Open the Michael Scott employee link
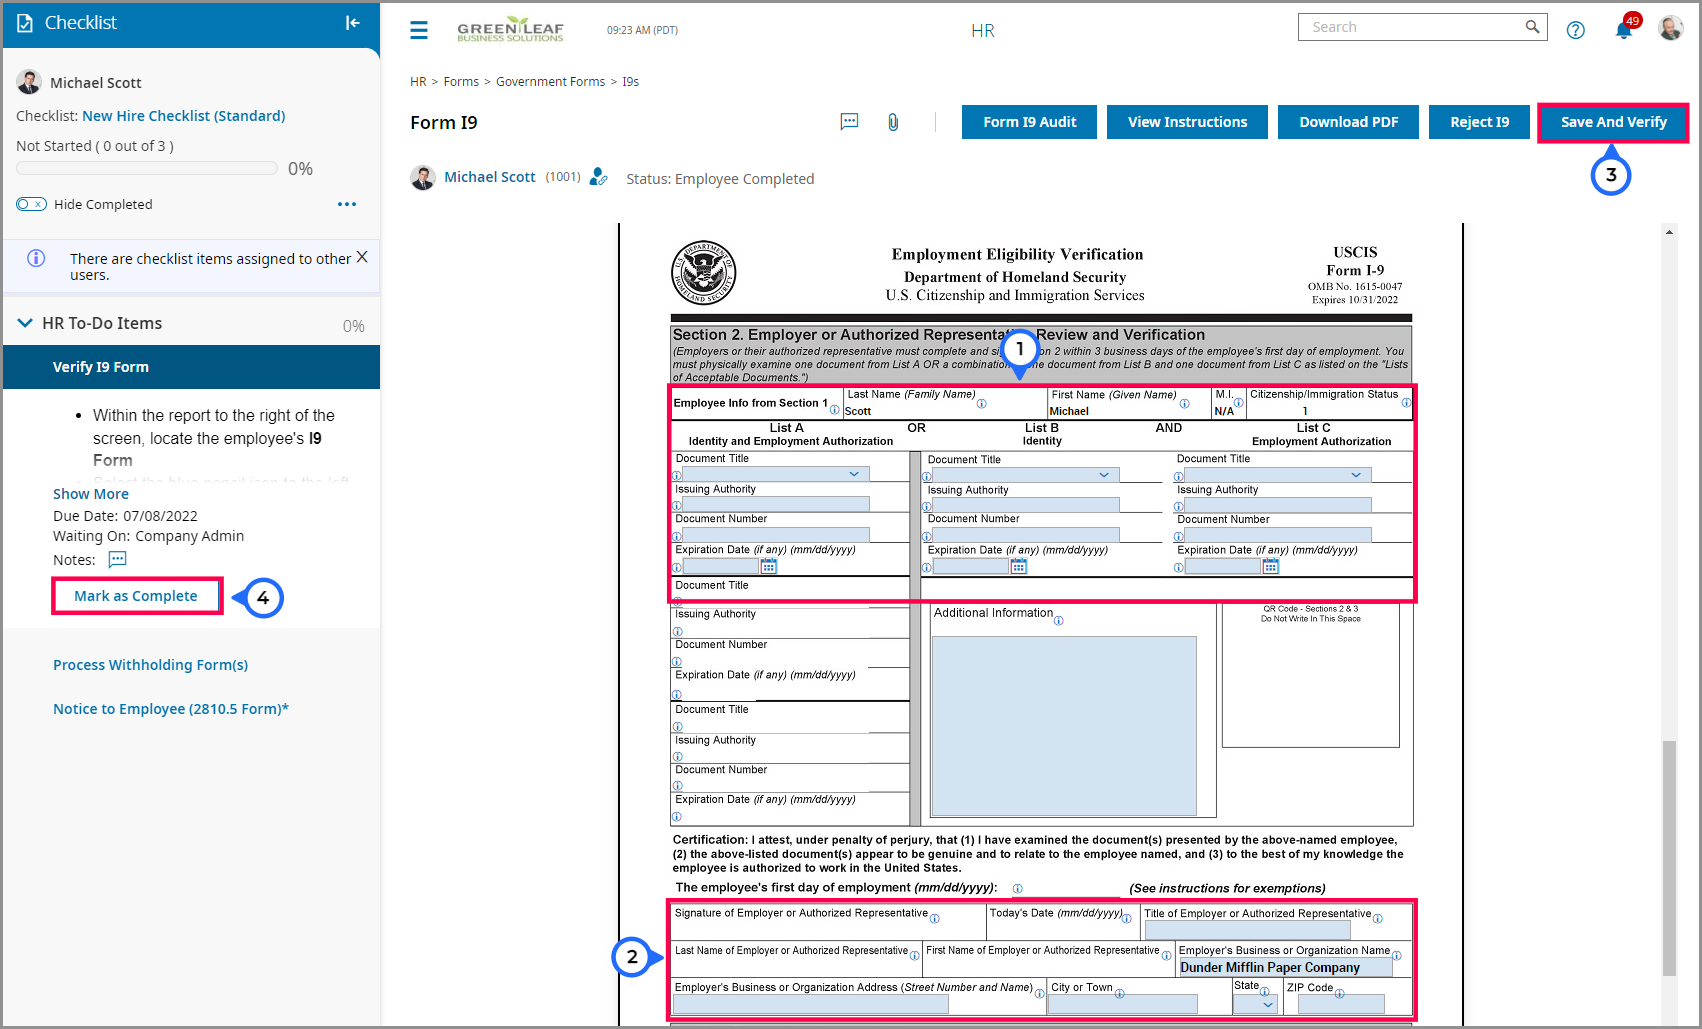Image resolution: width=1702 pixels, height=1029 pixels. tap(490, 177)
